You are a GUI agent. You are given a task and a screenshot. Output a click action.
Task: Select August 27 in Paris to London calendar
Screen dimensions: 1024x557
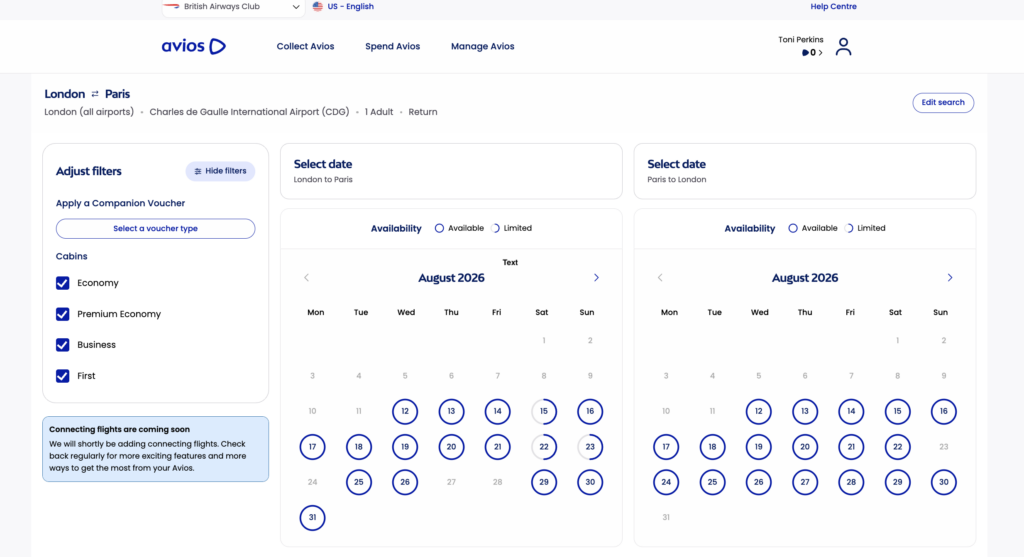(x=805, y=482)
